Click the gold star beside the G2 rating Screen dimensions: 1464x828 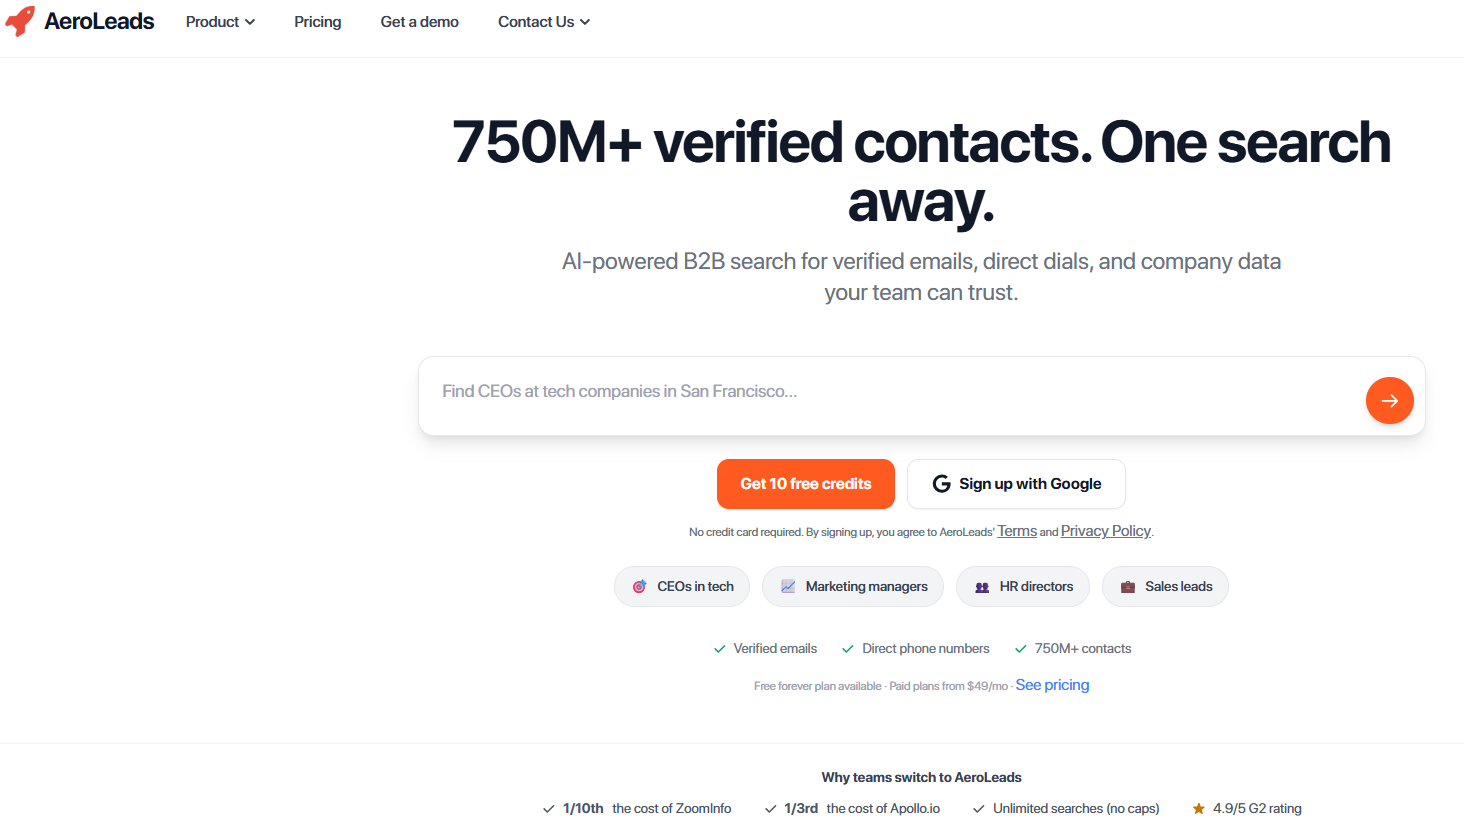coord(1198,809)
